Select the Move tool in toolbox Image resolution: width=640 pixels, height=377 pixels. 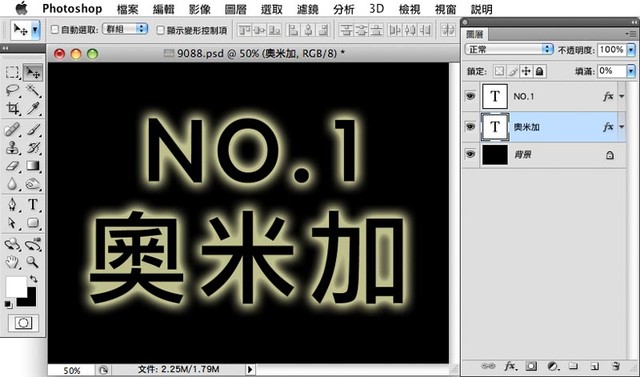(33, 73)
